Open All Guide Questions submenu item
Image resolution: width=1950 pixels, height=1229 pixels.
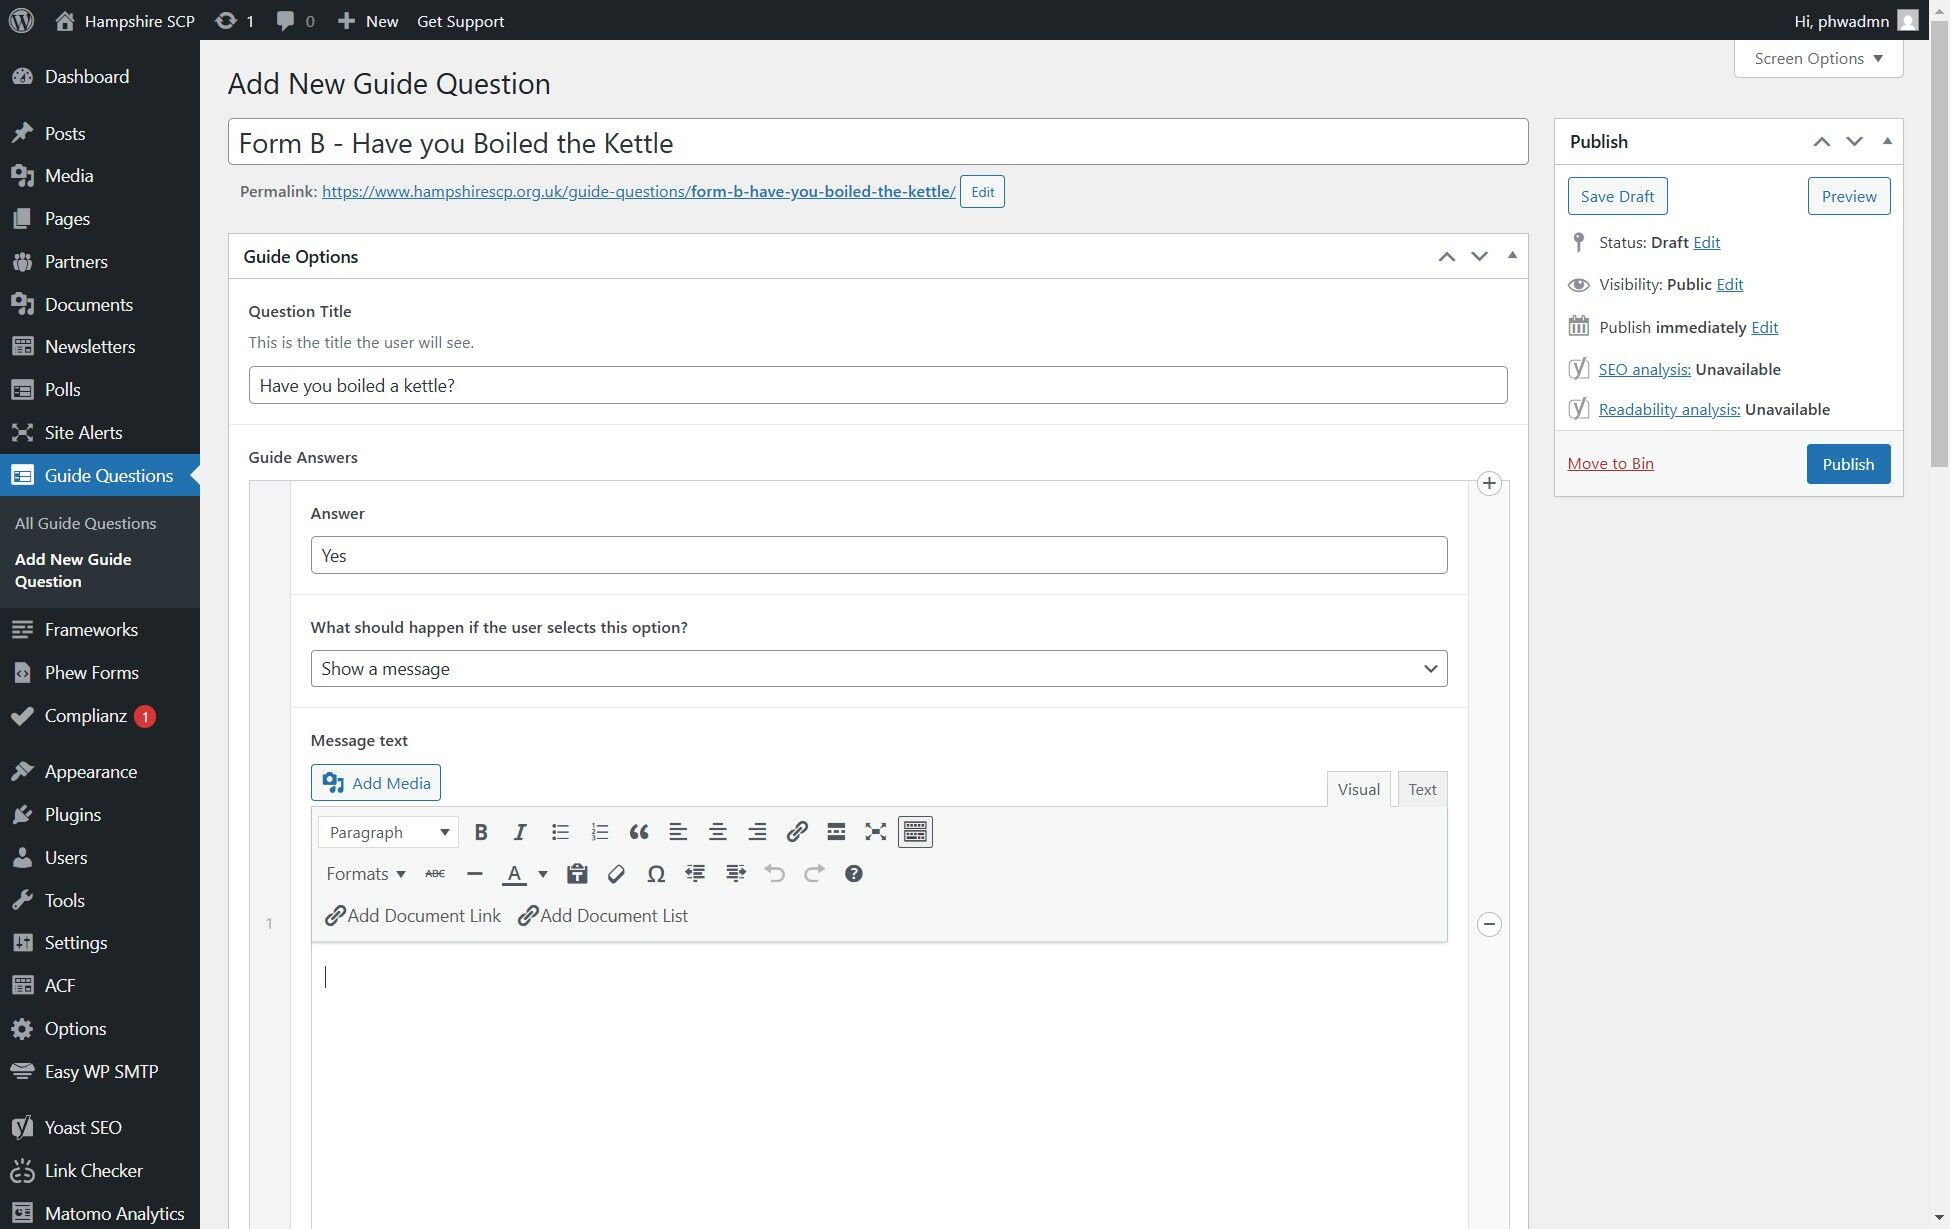86,523
